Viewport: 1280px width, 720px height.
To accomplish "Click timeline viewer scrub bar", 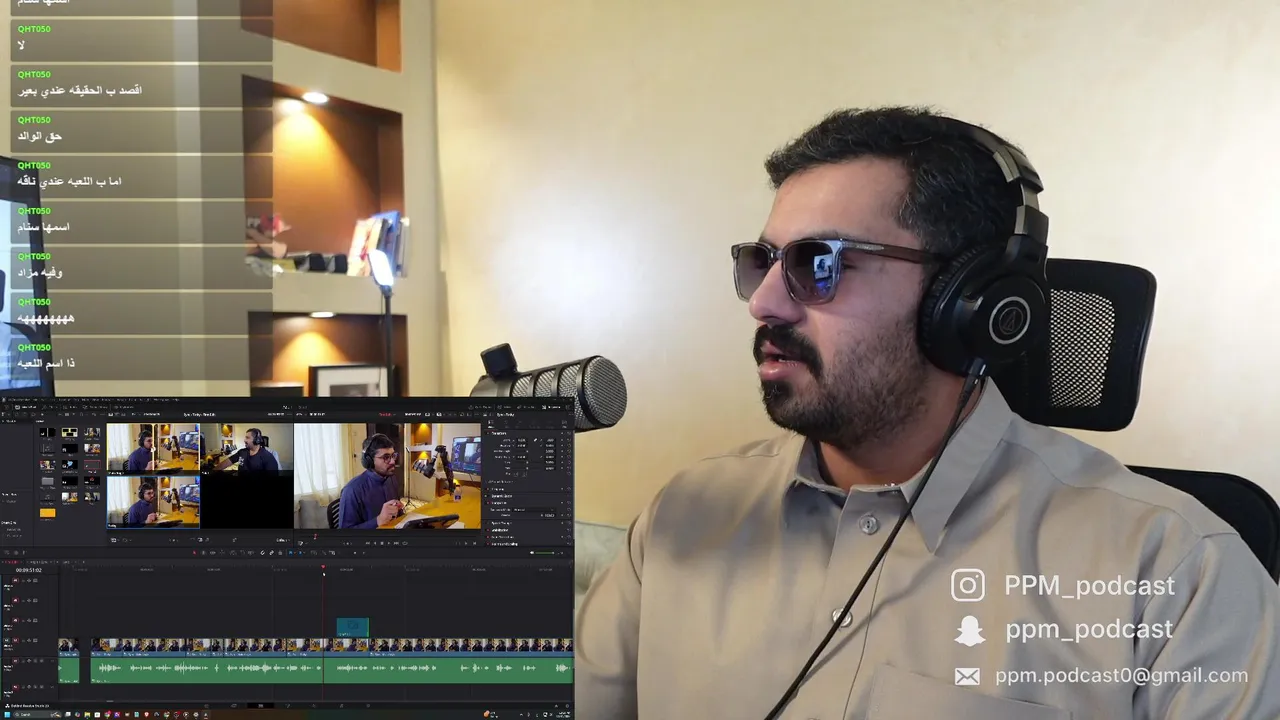I will 386,537.
